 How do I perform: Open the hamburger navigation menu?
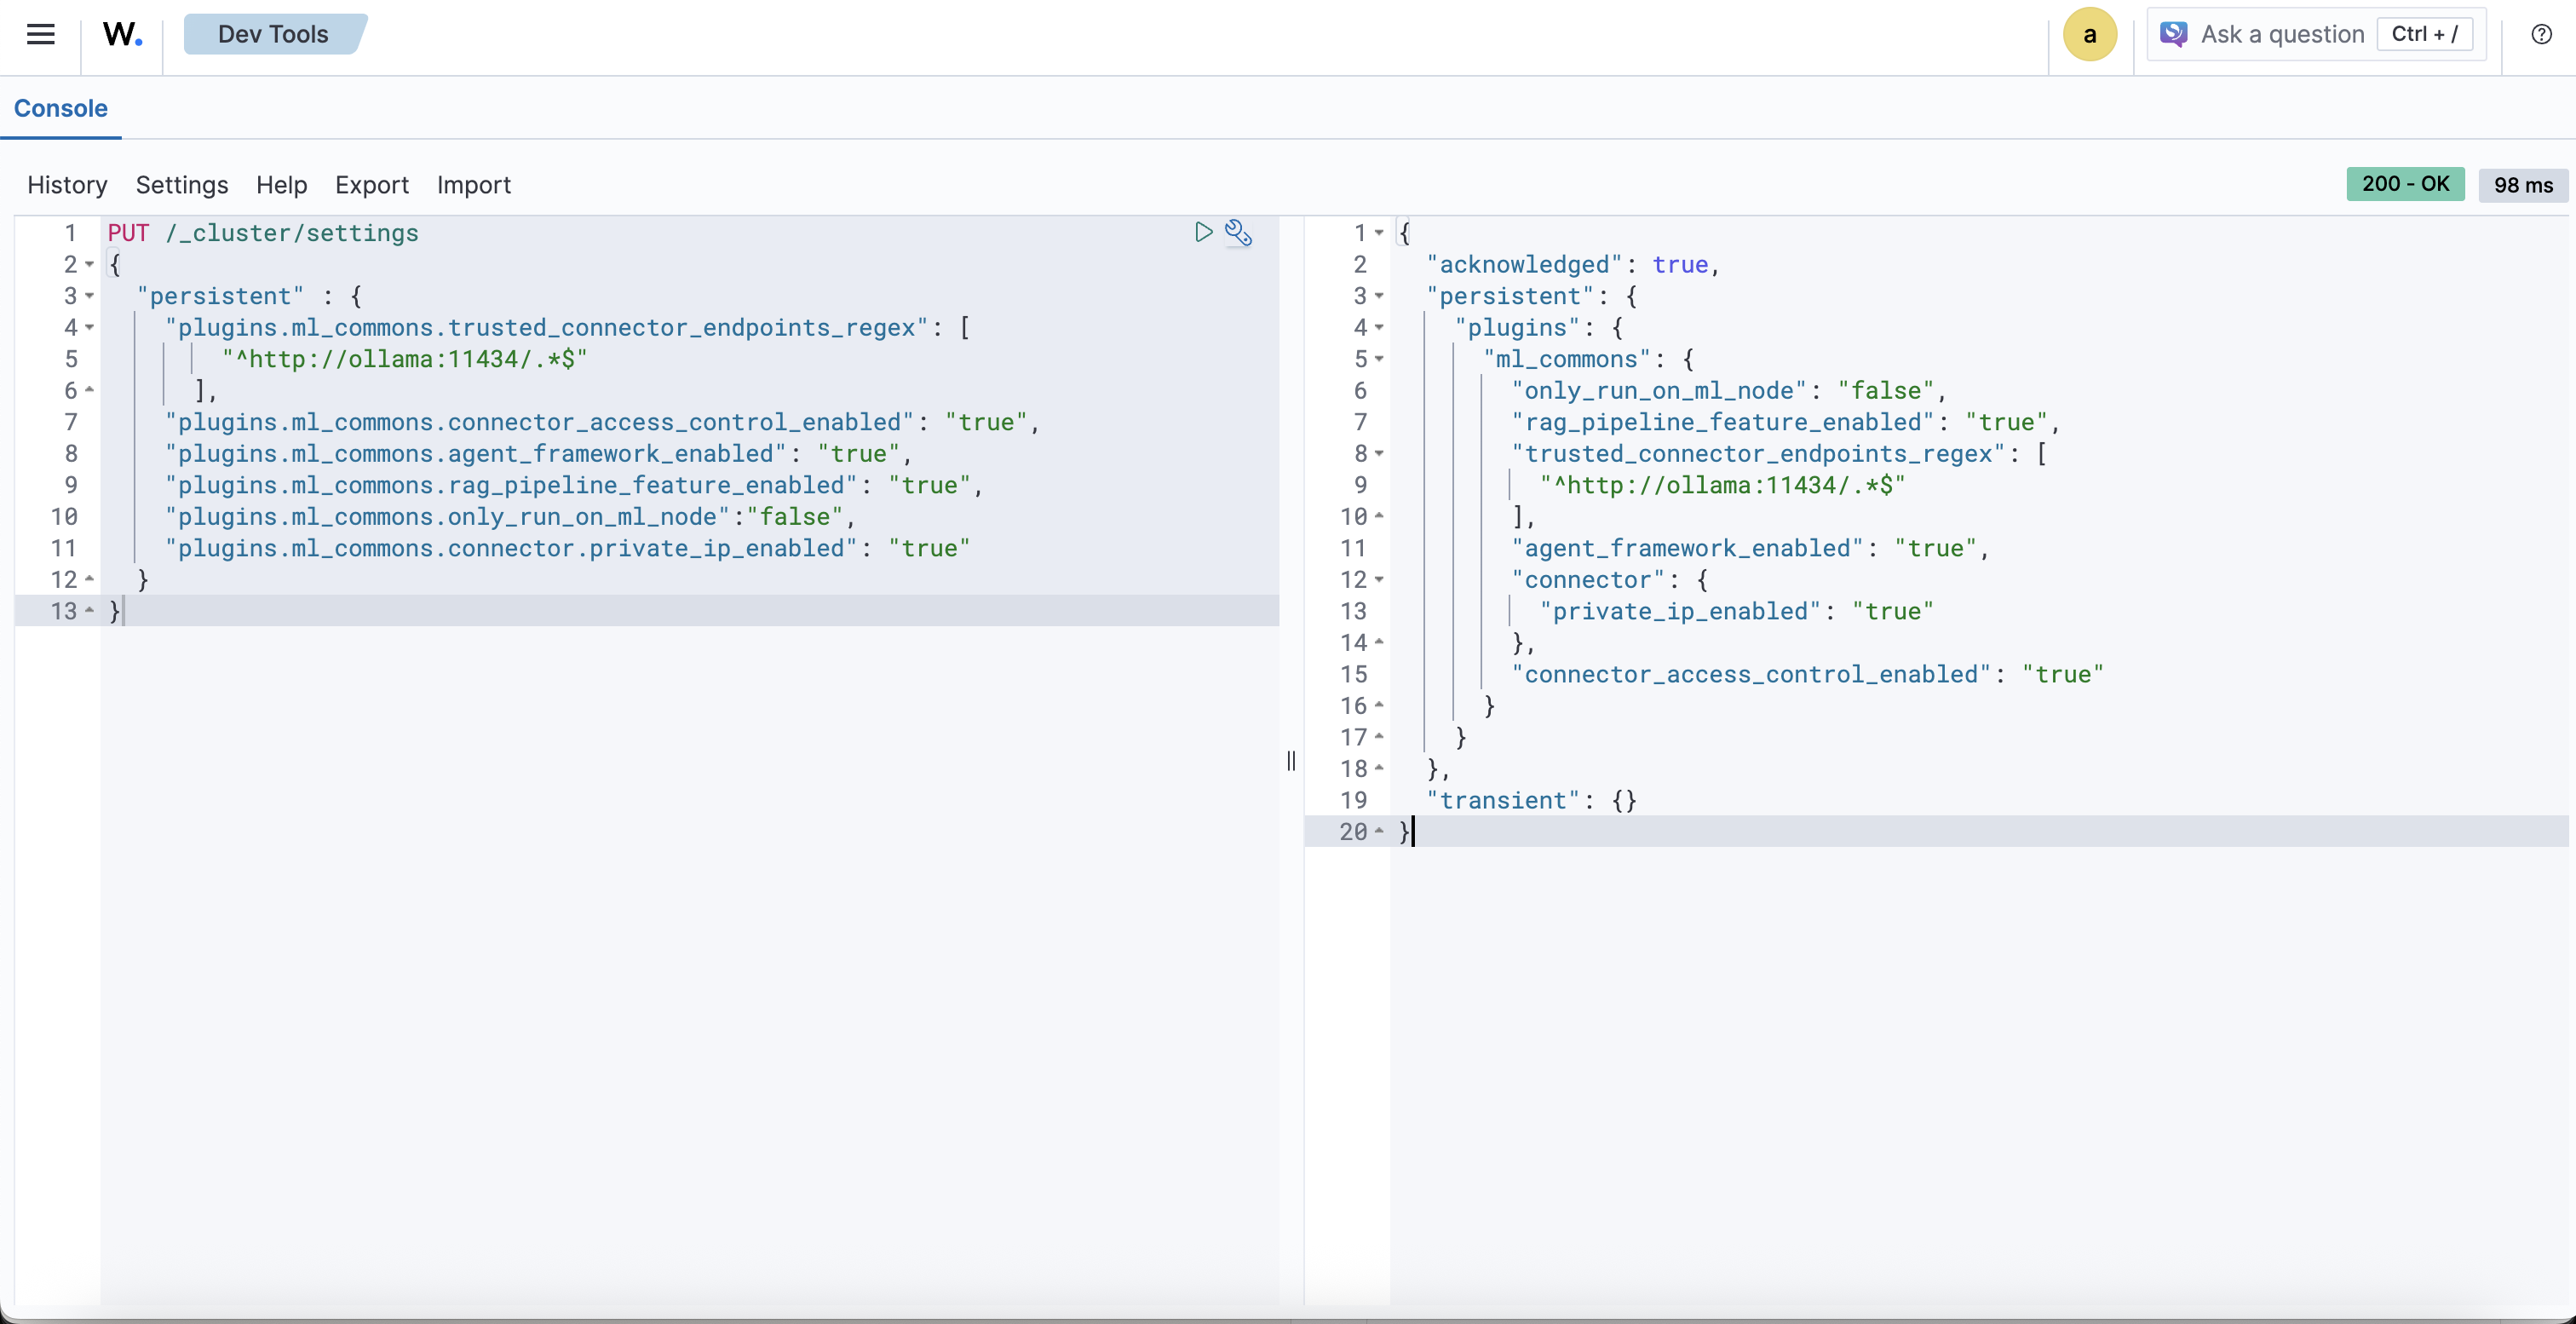[x=40, y=34]
